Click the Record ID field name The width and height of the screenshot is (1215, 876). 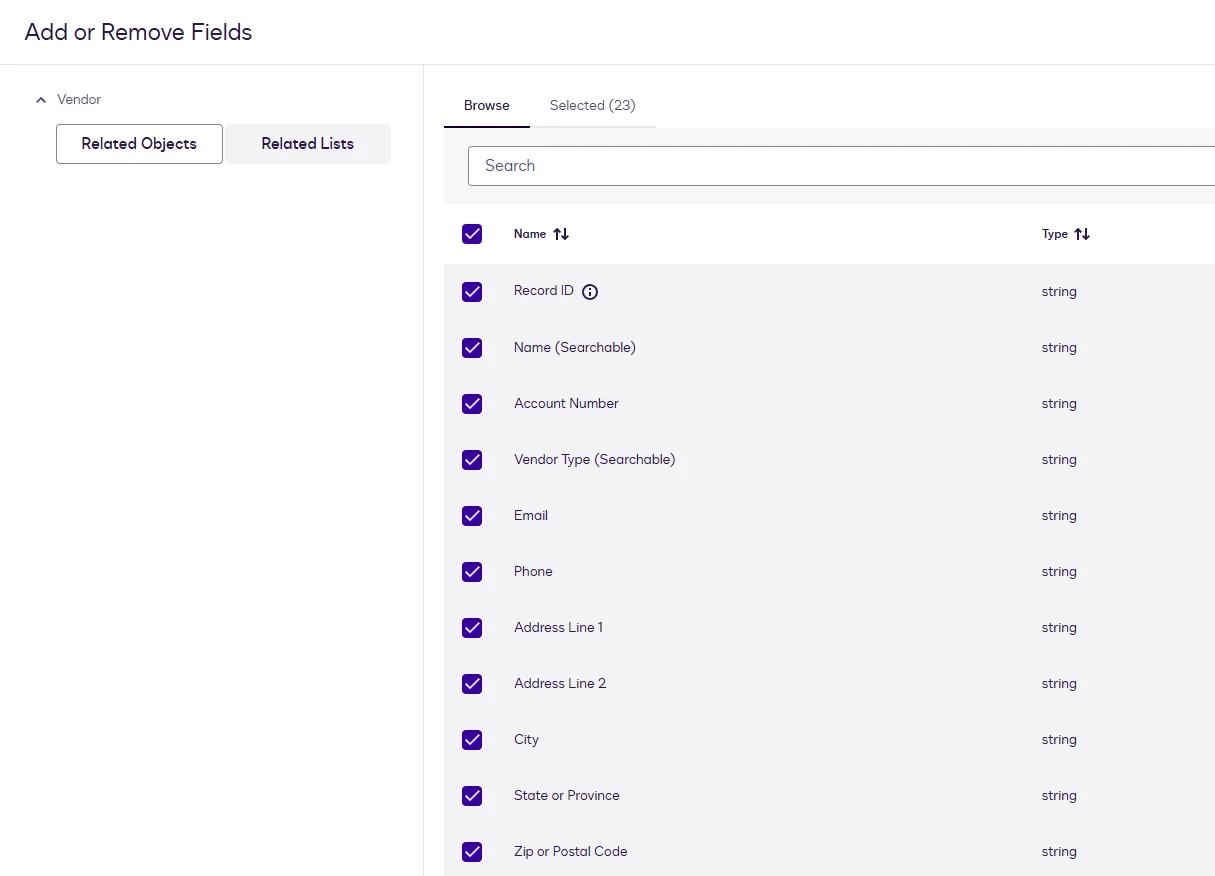coord(544,291)
